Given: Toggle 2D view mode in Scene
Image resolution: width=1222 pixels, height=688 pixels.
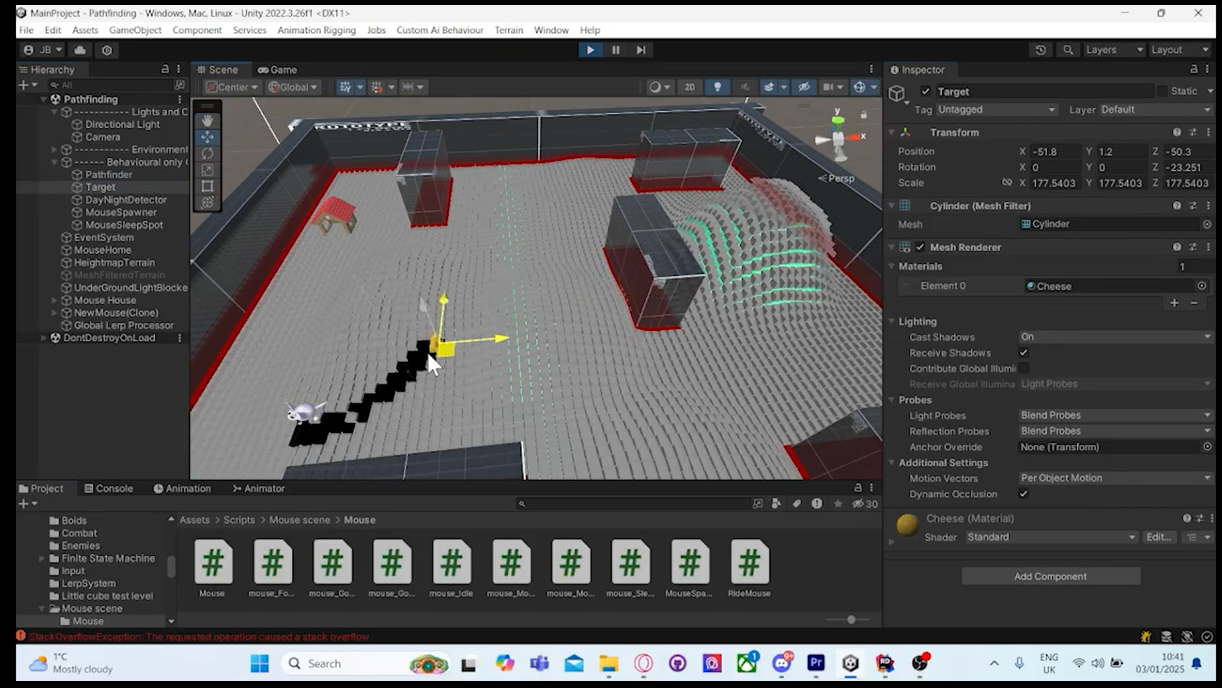Looking at the screenshot, I should [x=689, y=87].
